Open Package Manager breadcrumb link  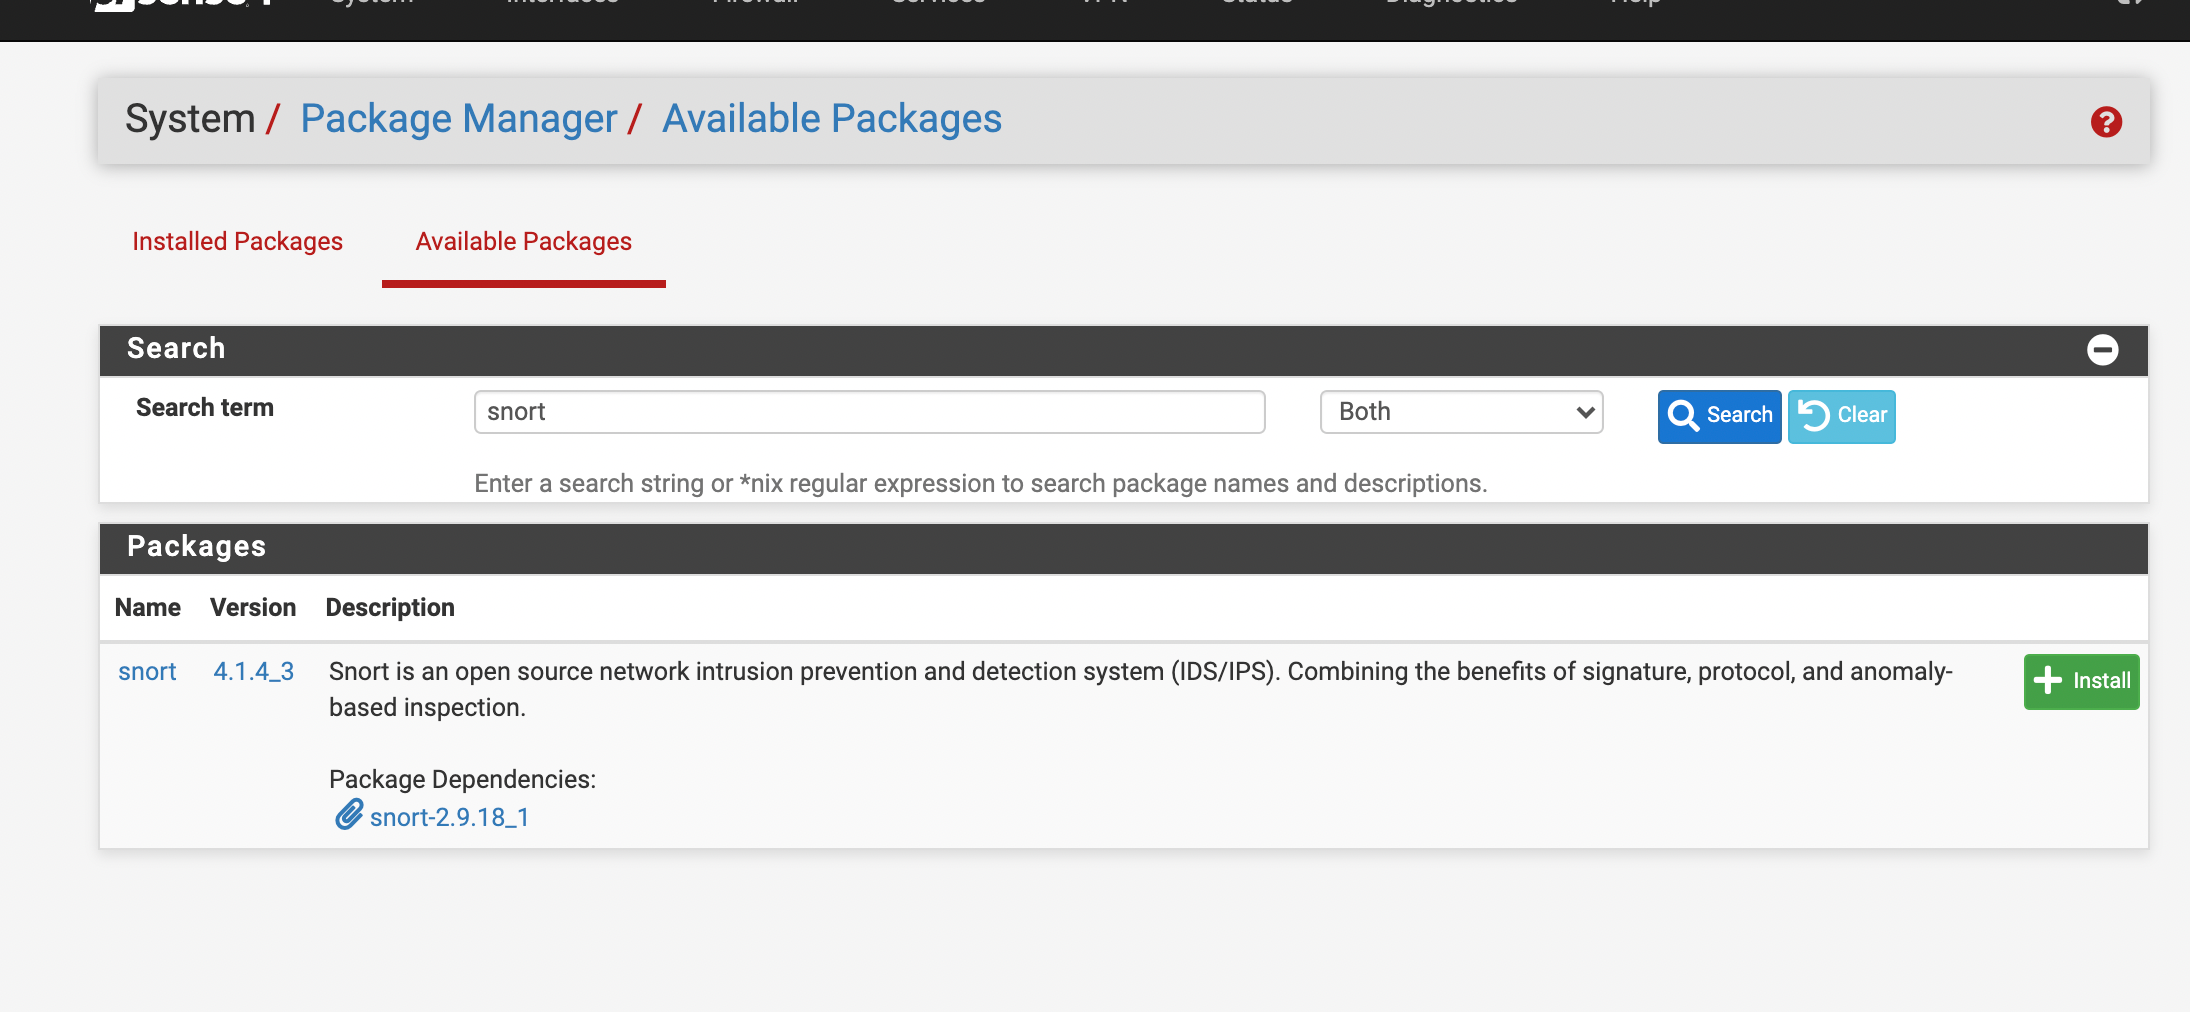(x=459, y=119)
